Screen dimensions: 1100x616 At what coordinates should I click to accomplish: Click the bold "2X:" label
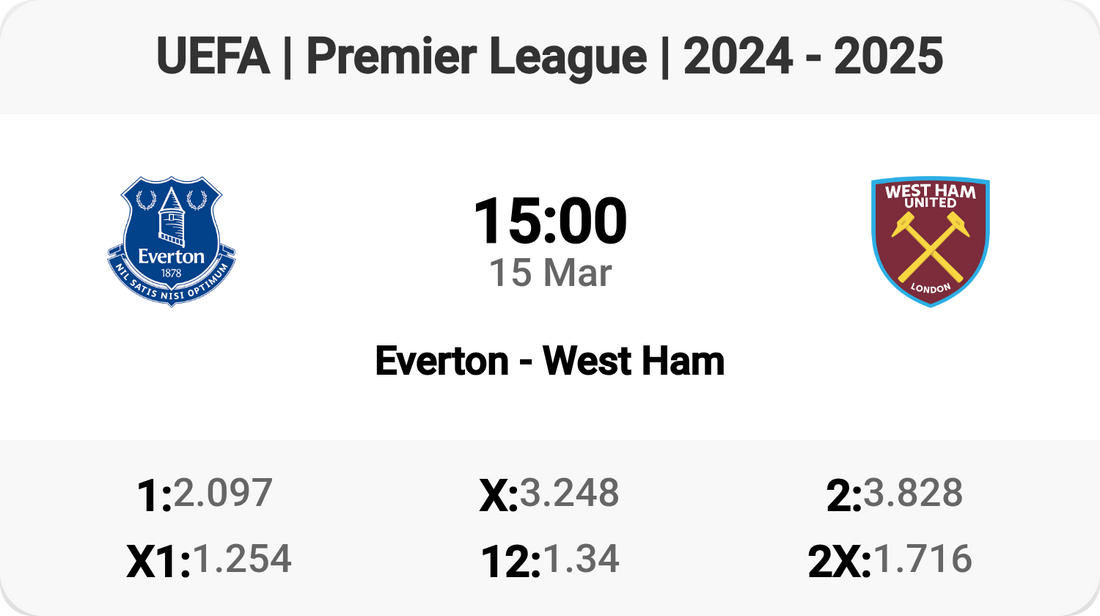coord(840,563)
